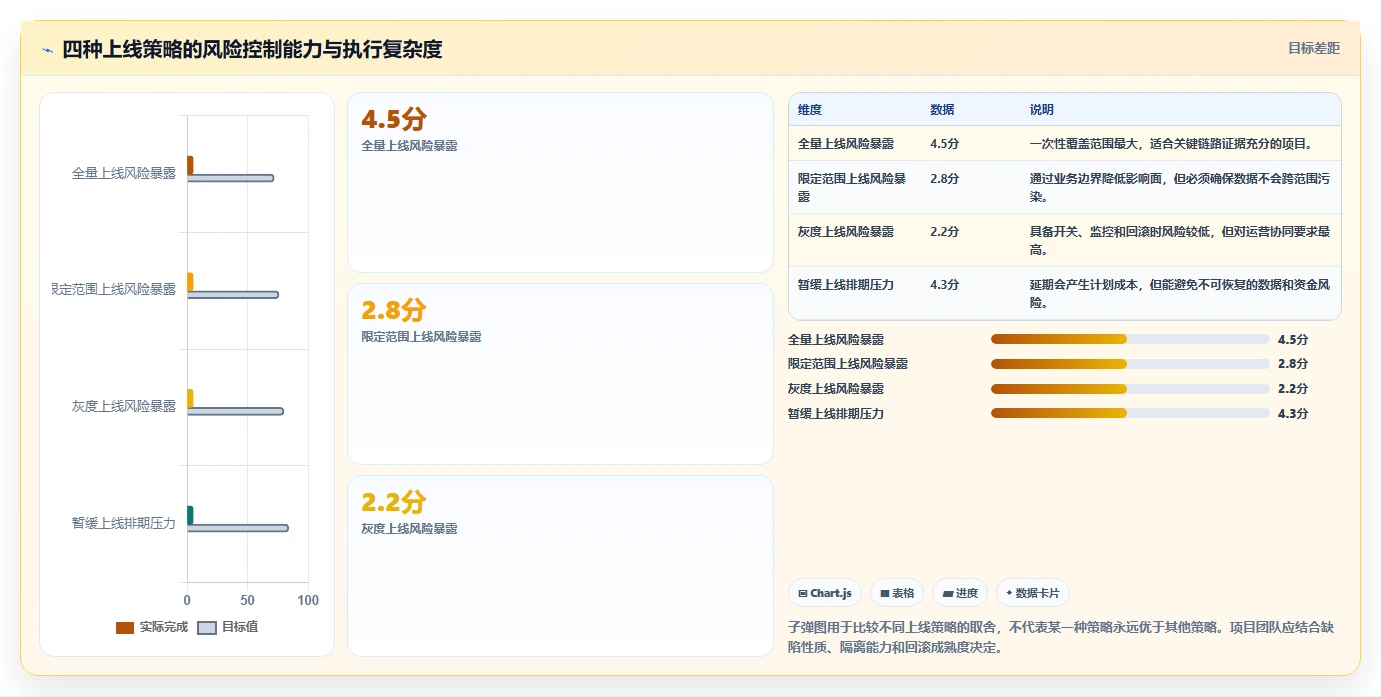Click the 限定范围上线风险暴露 progress row label
The image size is (1381, 697).
(x=848, y=364)
